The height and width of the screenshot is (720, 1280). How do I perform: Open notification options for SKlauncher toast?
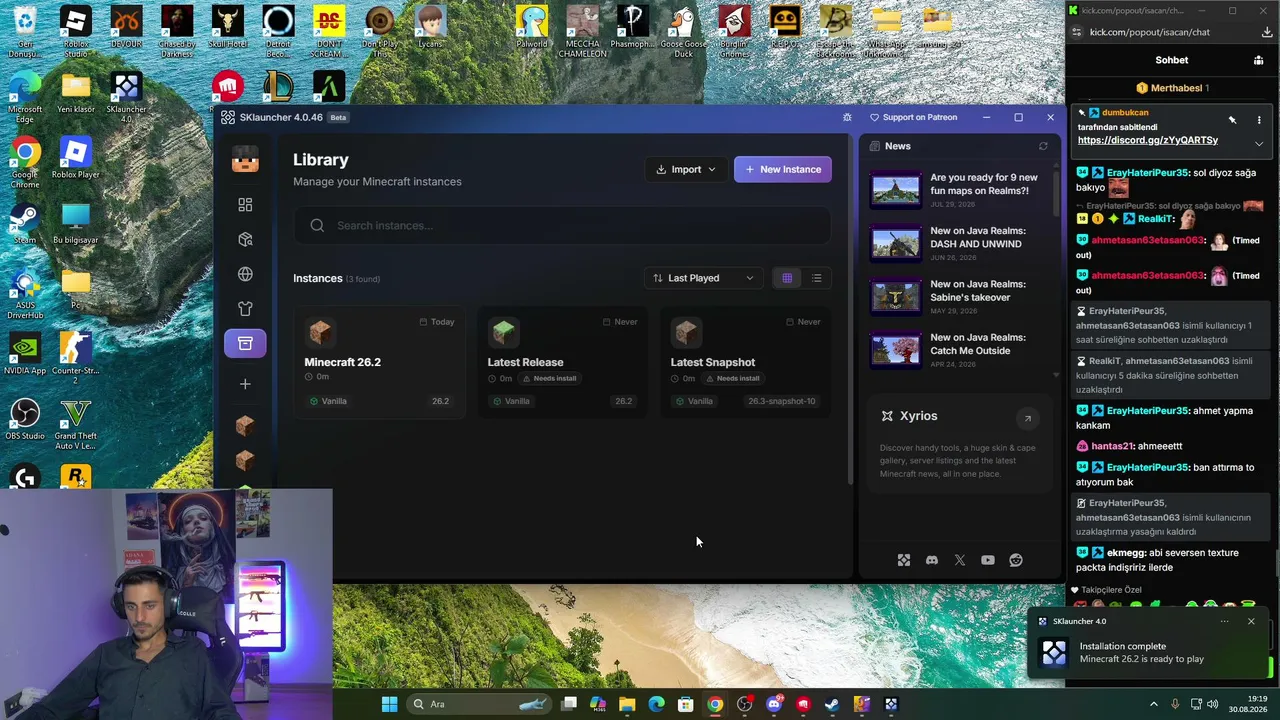pyautogui.click(x=1224, y=621)
